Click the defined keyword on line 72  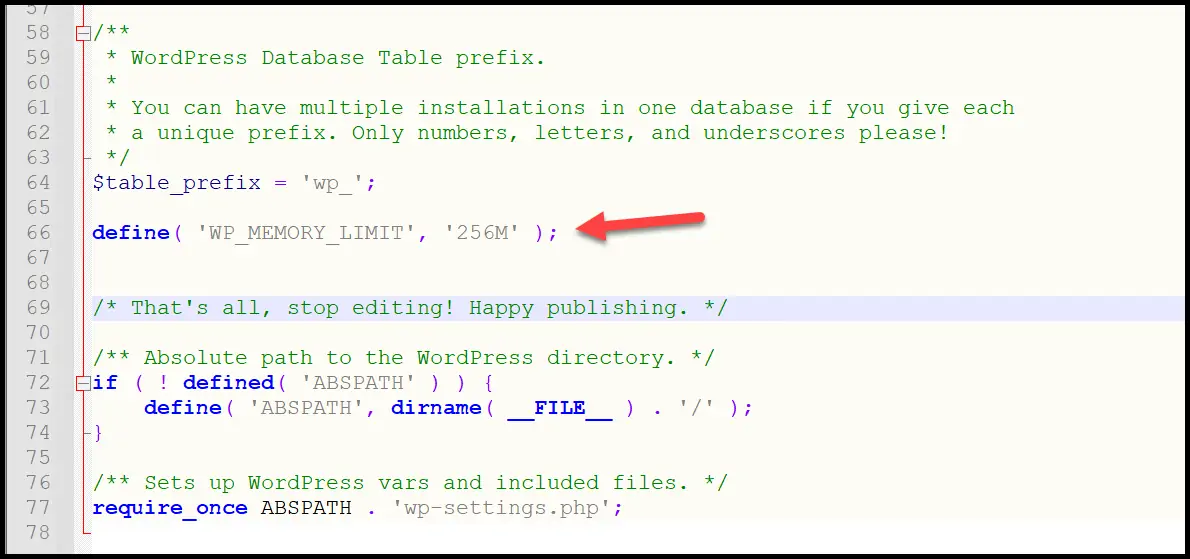[227, 383]
